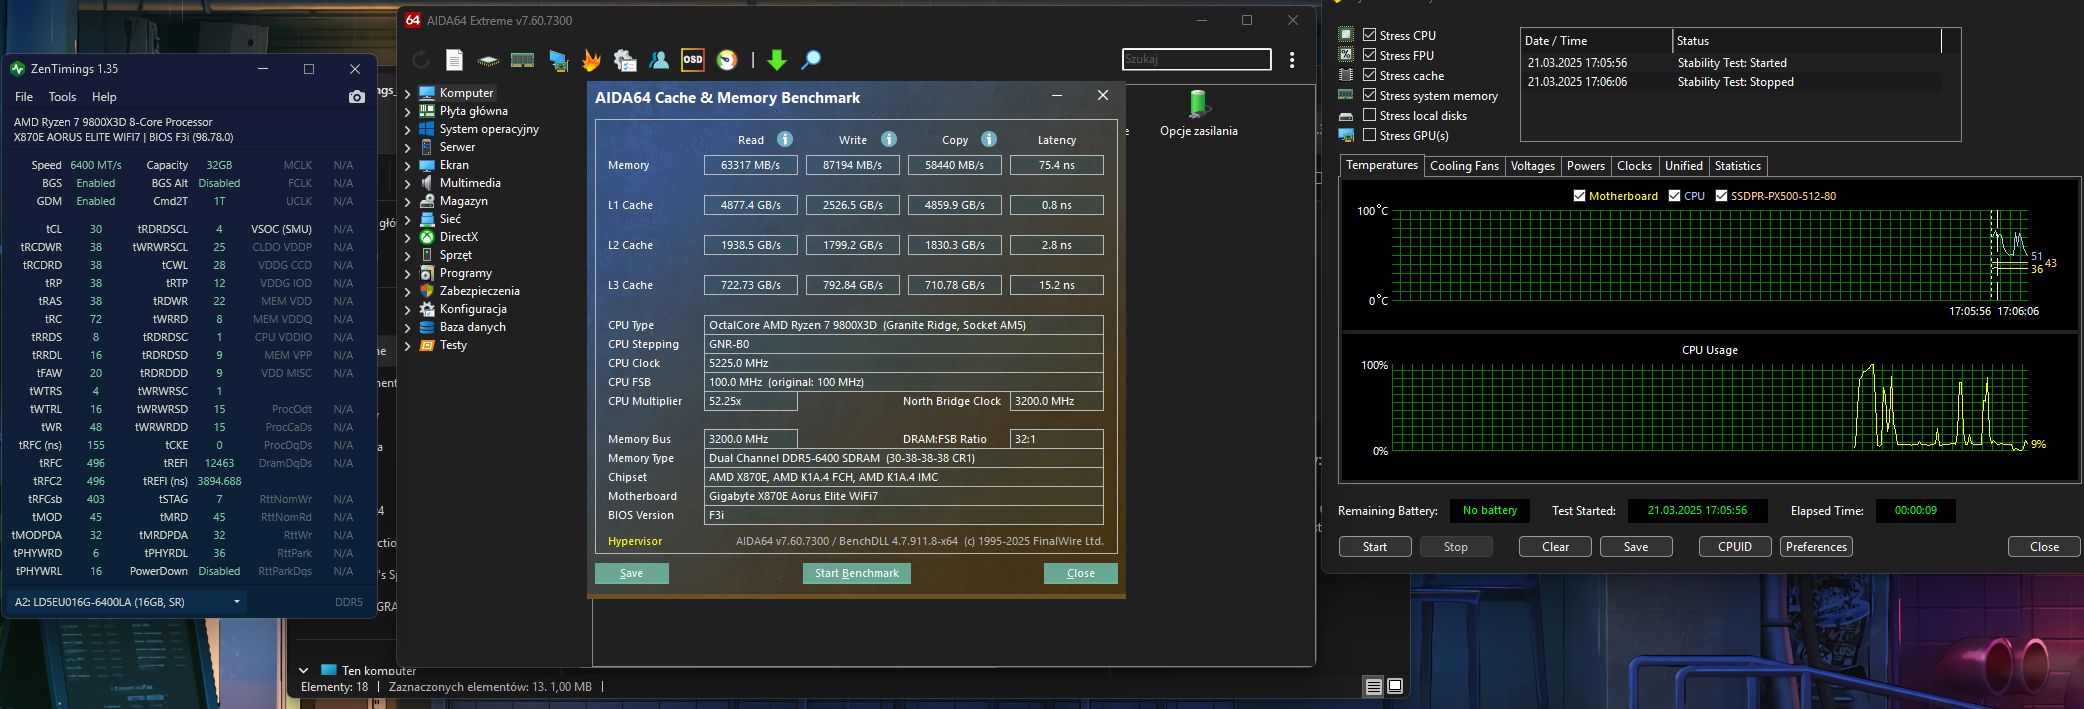Image resolution: width=2084 pixels, height=709 pixels.
Task: Click the Read info icon in benchmark
Action: click(785, 139)
